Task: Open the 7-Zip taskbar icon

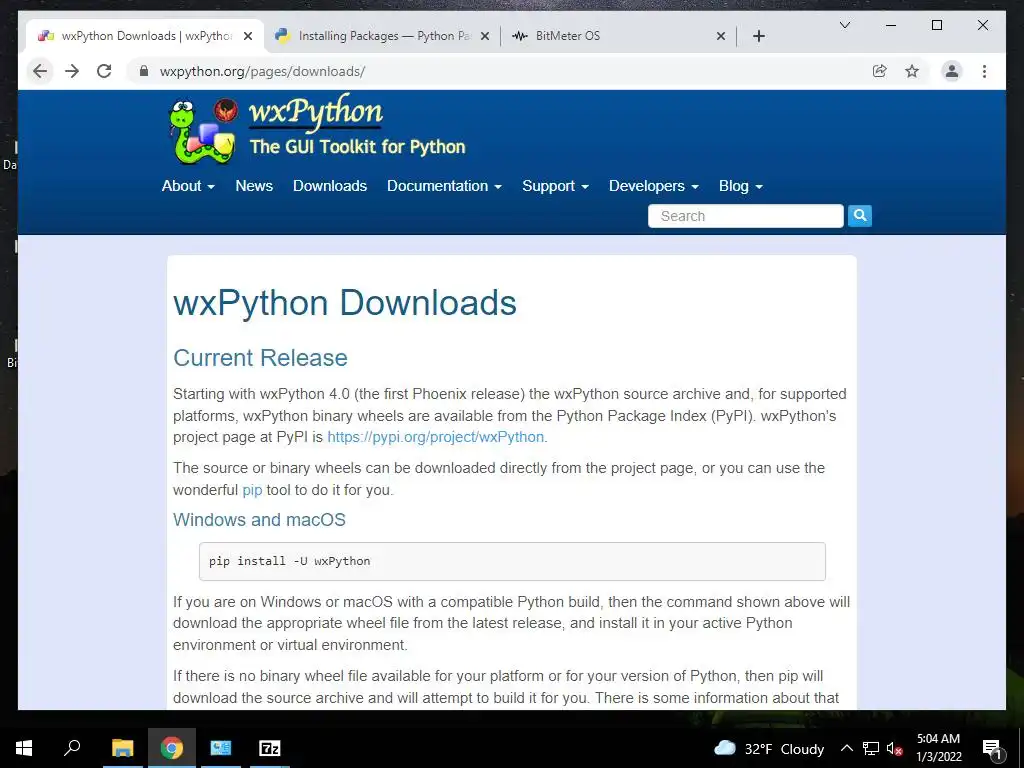Action: tap(270, 748)
